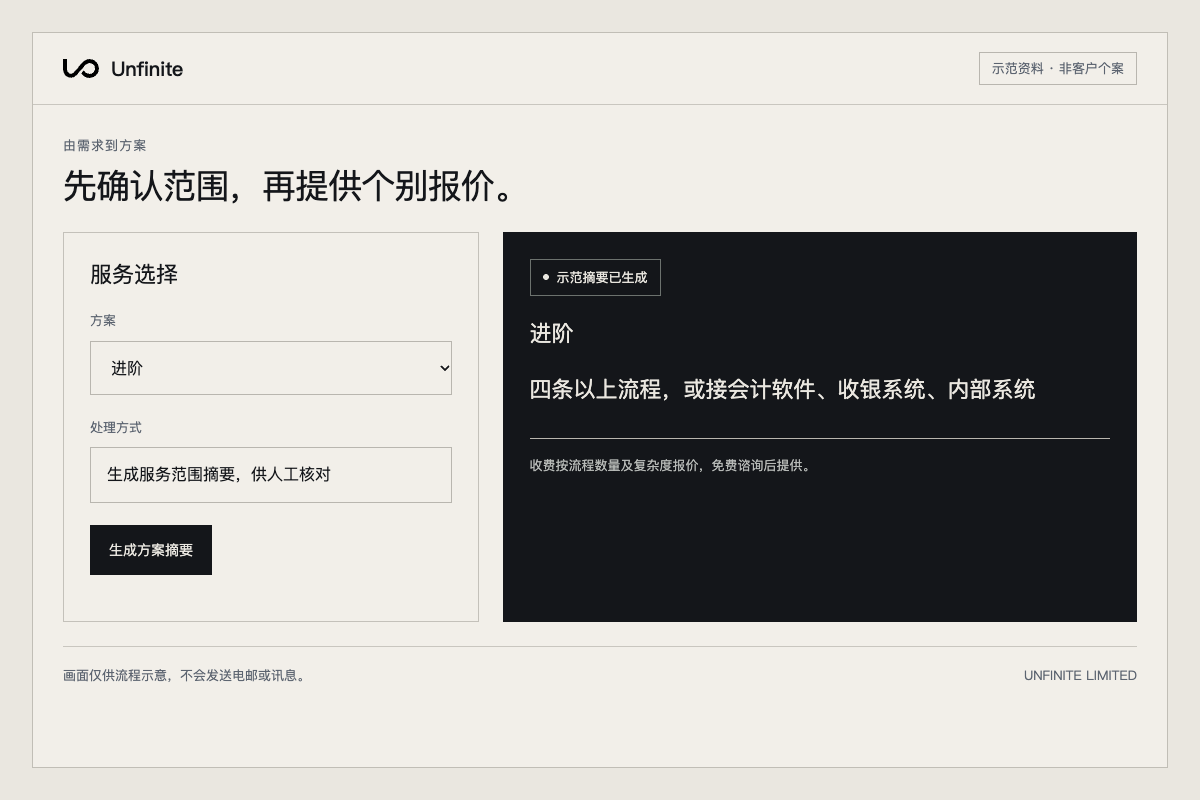Click the 进阶 heading in the dark panel
Image resolution: width=1200 pixels, height=800 pixels.
tap(551, 333)
